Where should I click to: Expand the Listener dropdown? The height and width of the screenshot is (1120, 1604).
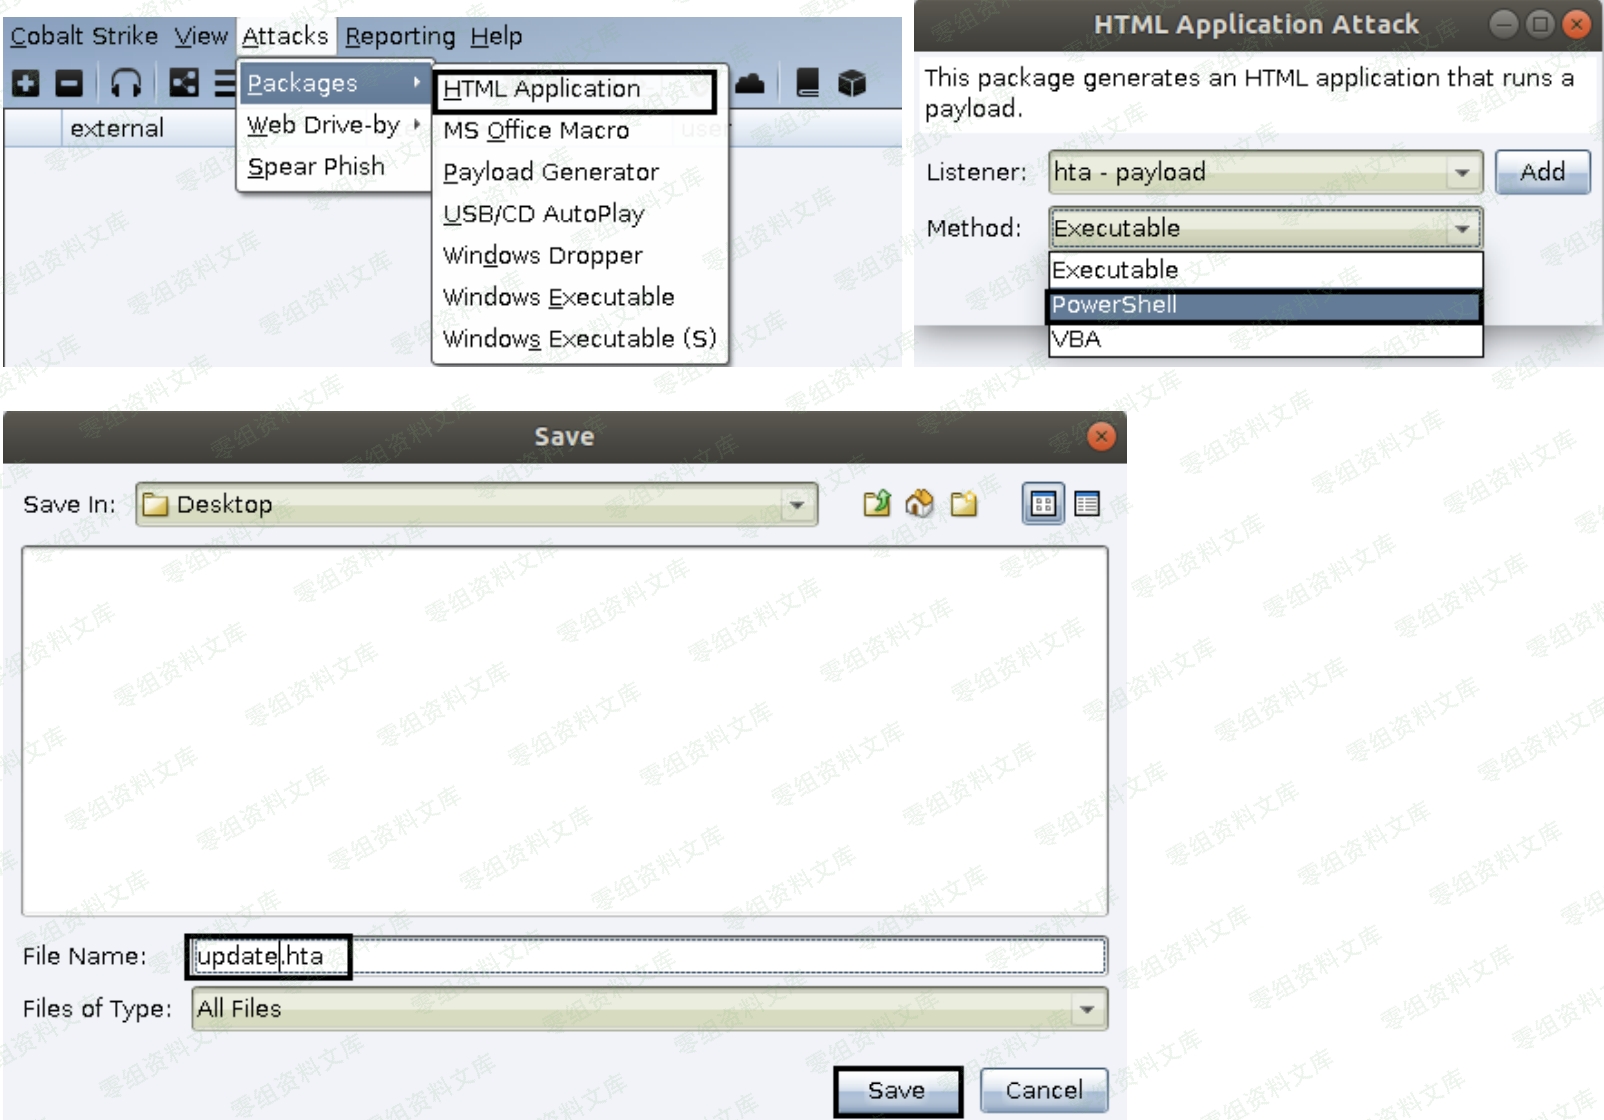click(1462, 173)
